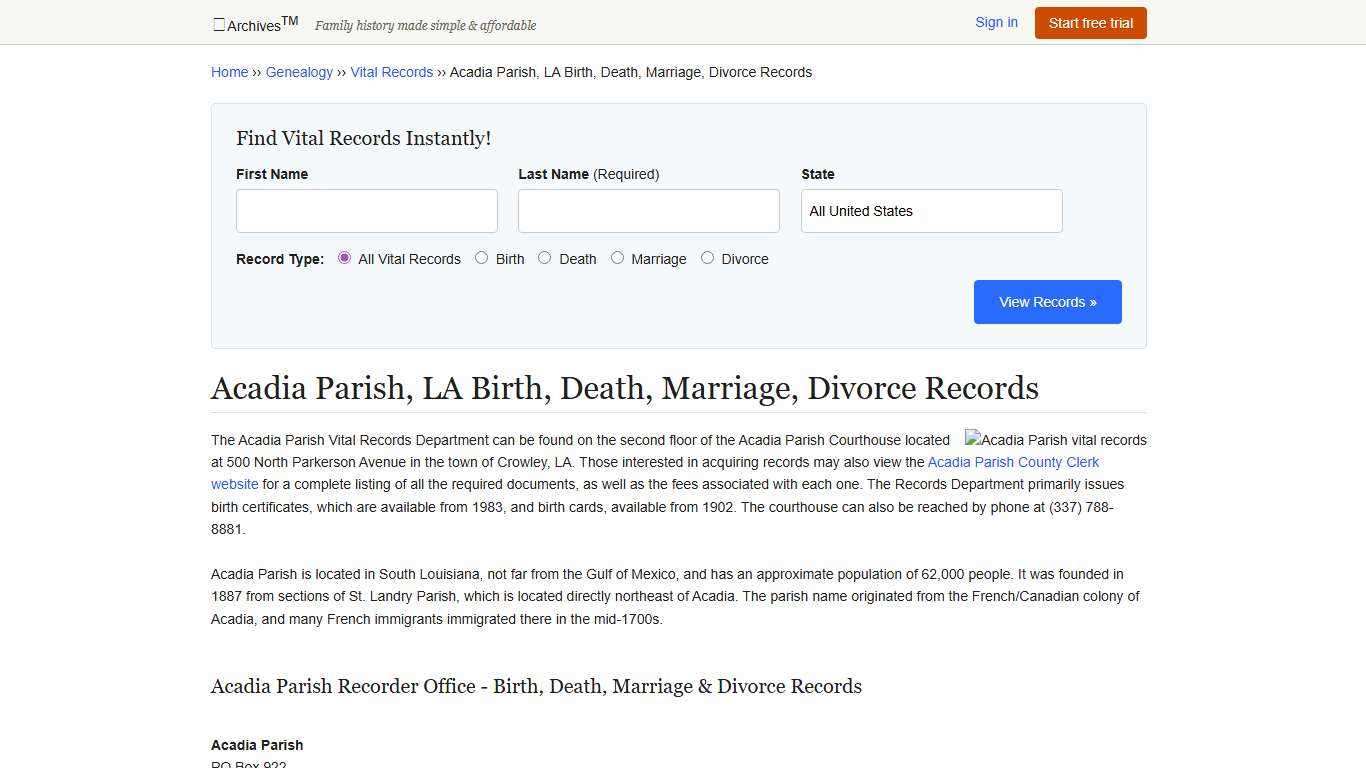Open the Vital Records breadcrumb link

[x=391, y=72]
